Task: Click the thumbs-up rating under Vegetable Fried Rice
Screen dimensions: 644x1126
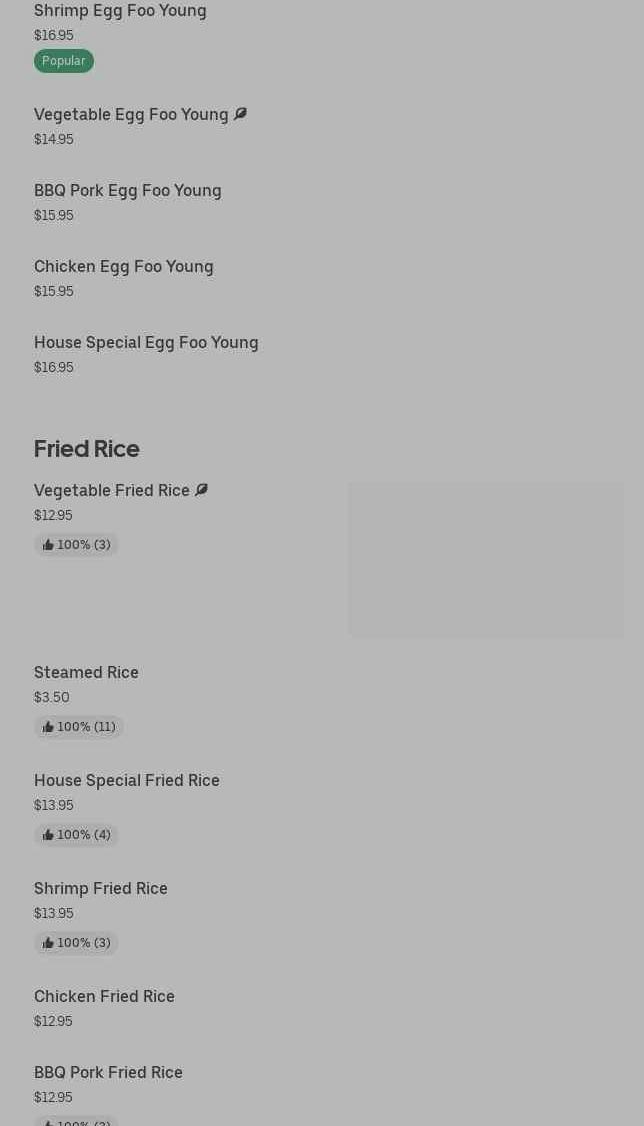Action: tap(76, 545)
